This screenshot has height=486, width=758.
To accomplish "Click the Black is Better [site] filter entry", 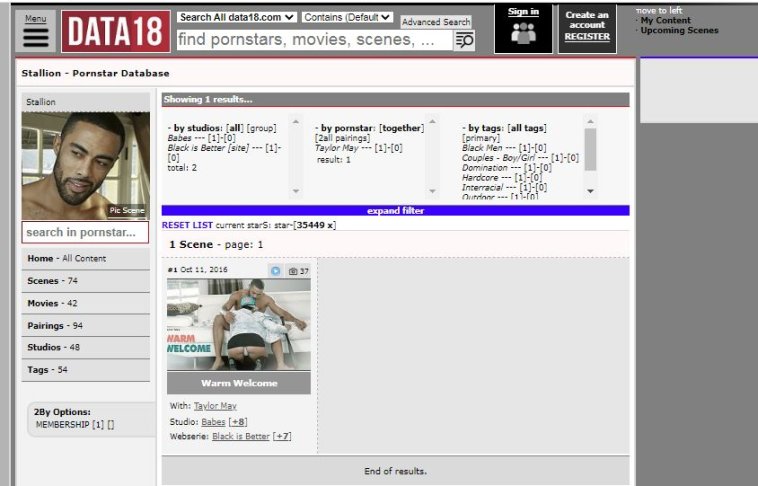I will 209,148.
